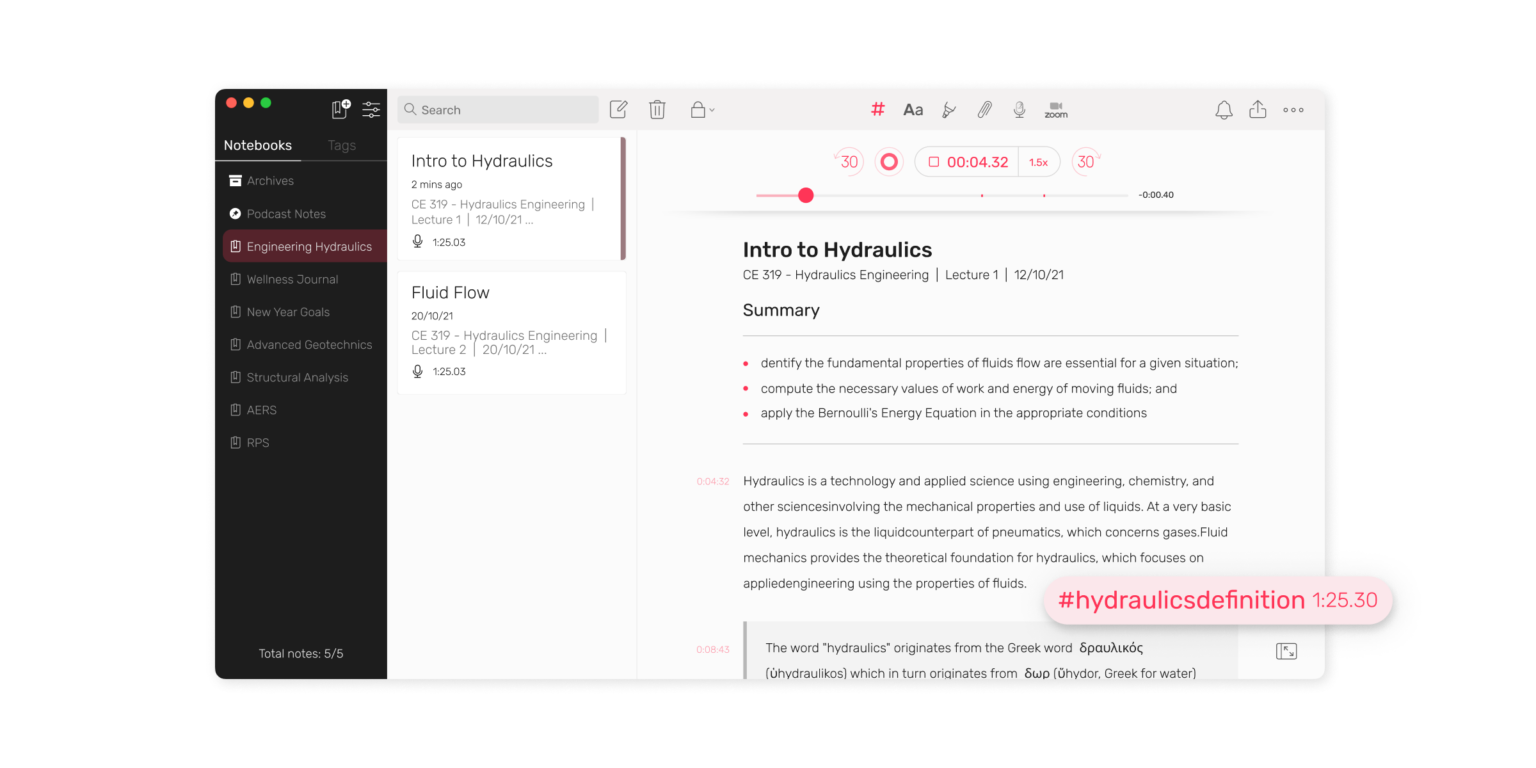
Task: Switch to the Tags tab
Action: 341,145
